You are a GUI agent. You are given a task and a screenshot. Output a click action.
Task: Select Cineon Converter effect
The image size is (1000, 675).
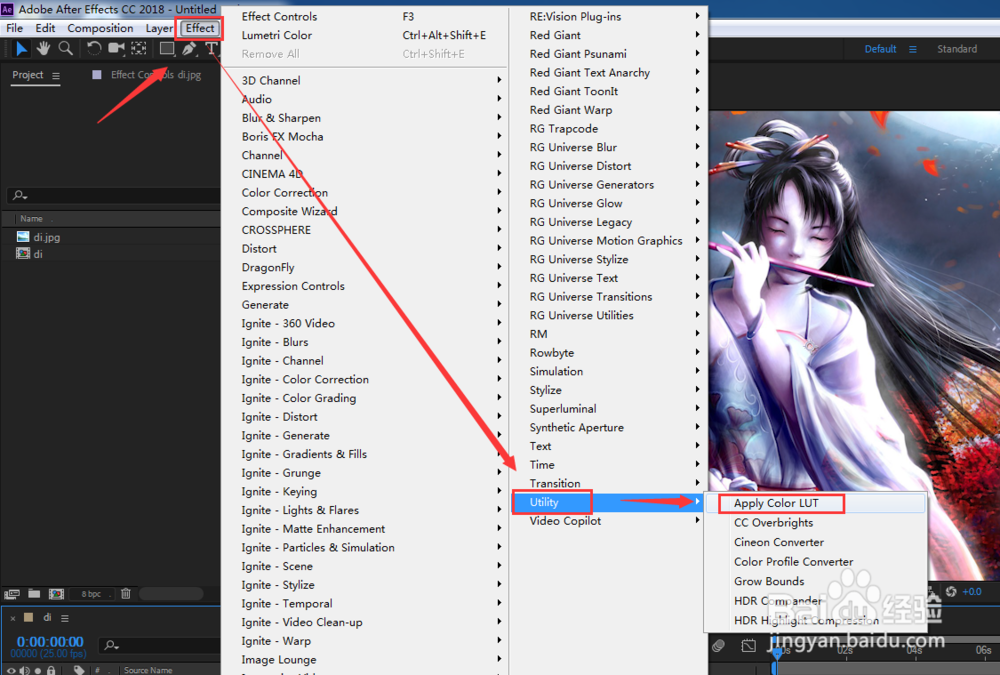(x=815, y=542)
